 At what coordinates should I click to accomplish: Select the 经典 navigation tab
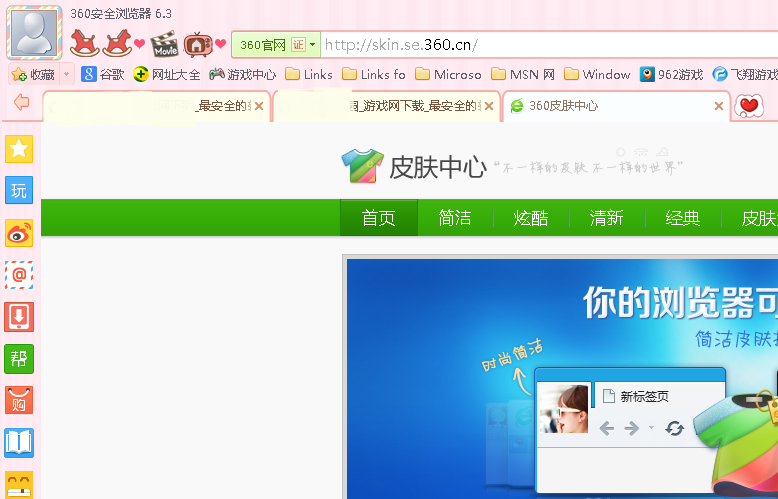click(683, 218)
